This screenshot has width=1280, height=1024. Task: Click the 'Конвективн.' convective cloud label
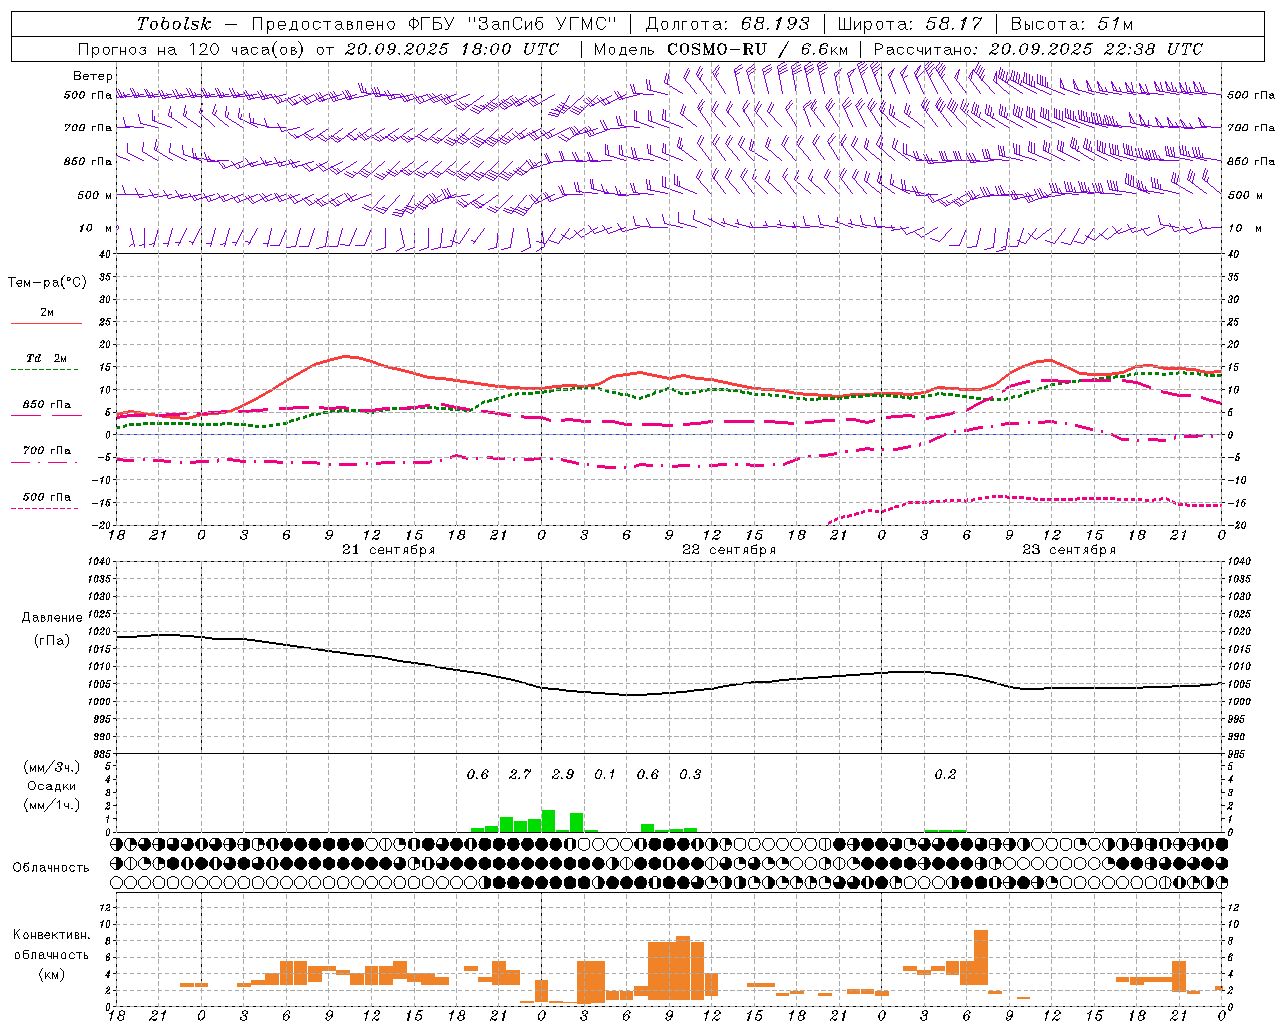(x=51, y=935)
